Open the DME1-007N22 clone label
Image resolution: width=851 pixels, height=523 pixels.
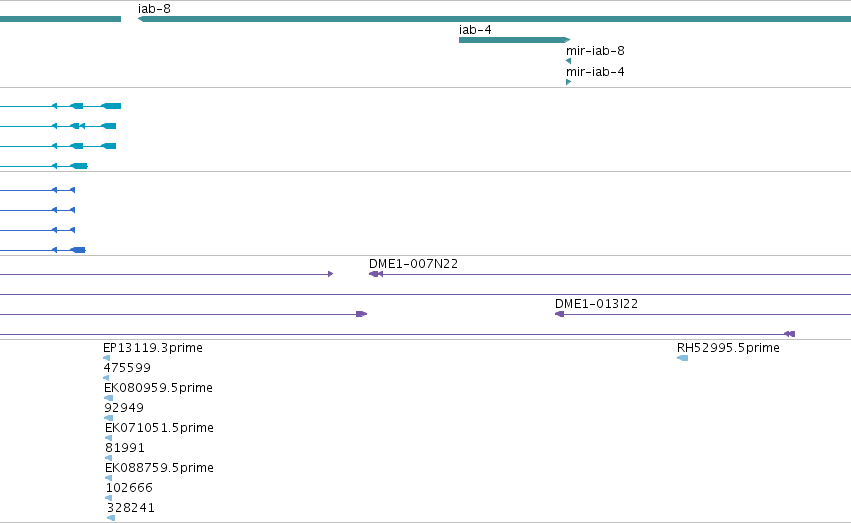[413, 264]
